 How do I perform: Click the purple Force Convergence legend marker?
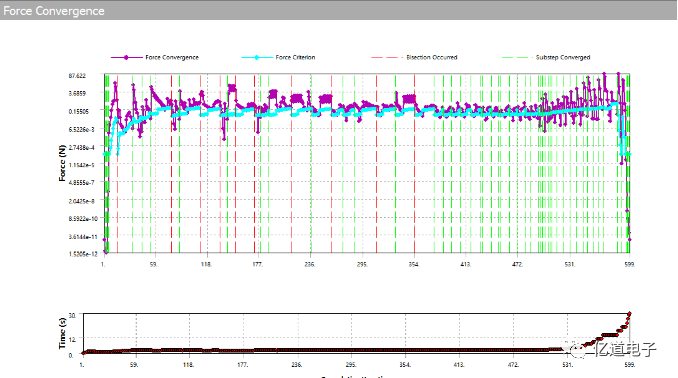pyautogui.click(x=126, y=58)
